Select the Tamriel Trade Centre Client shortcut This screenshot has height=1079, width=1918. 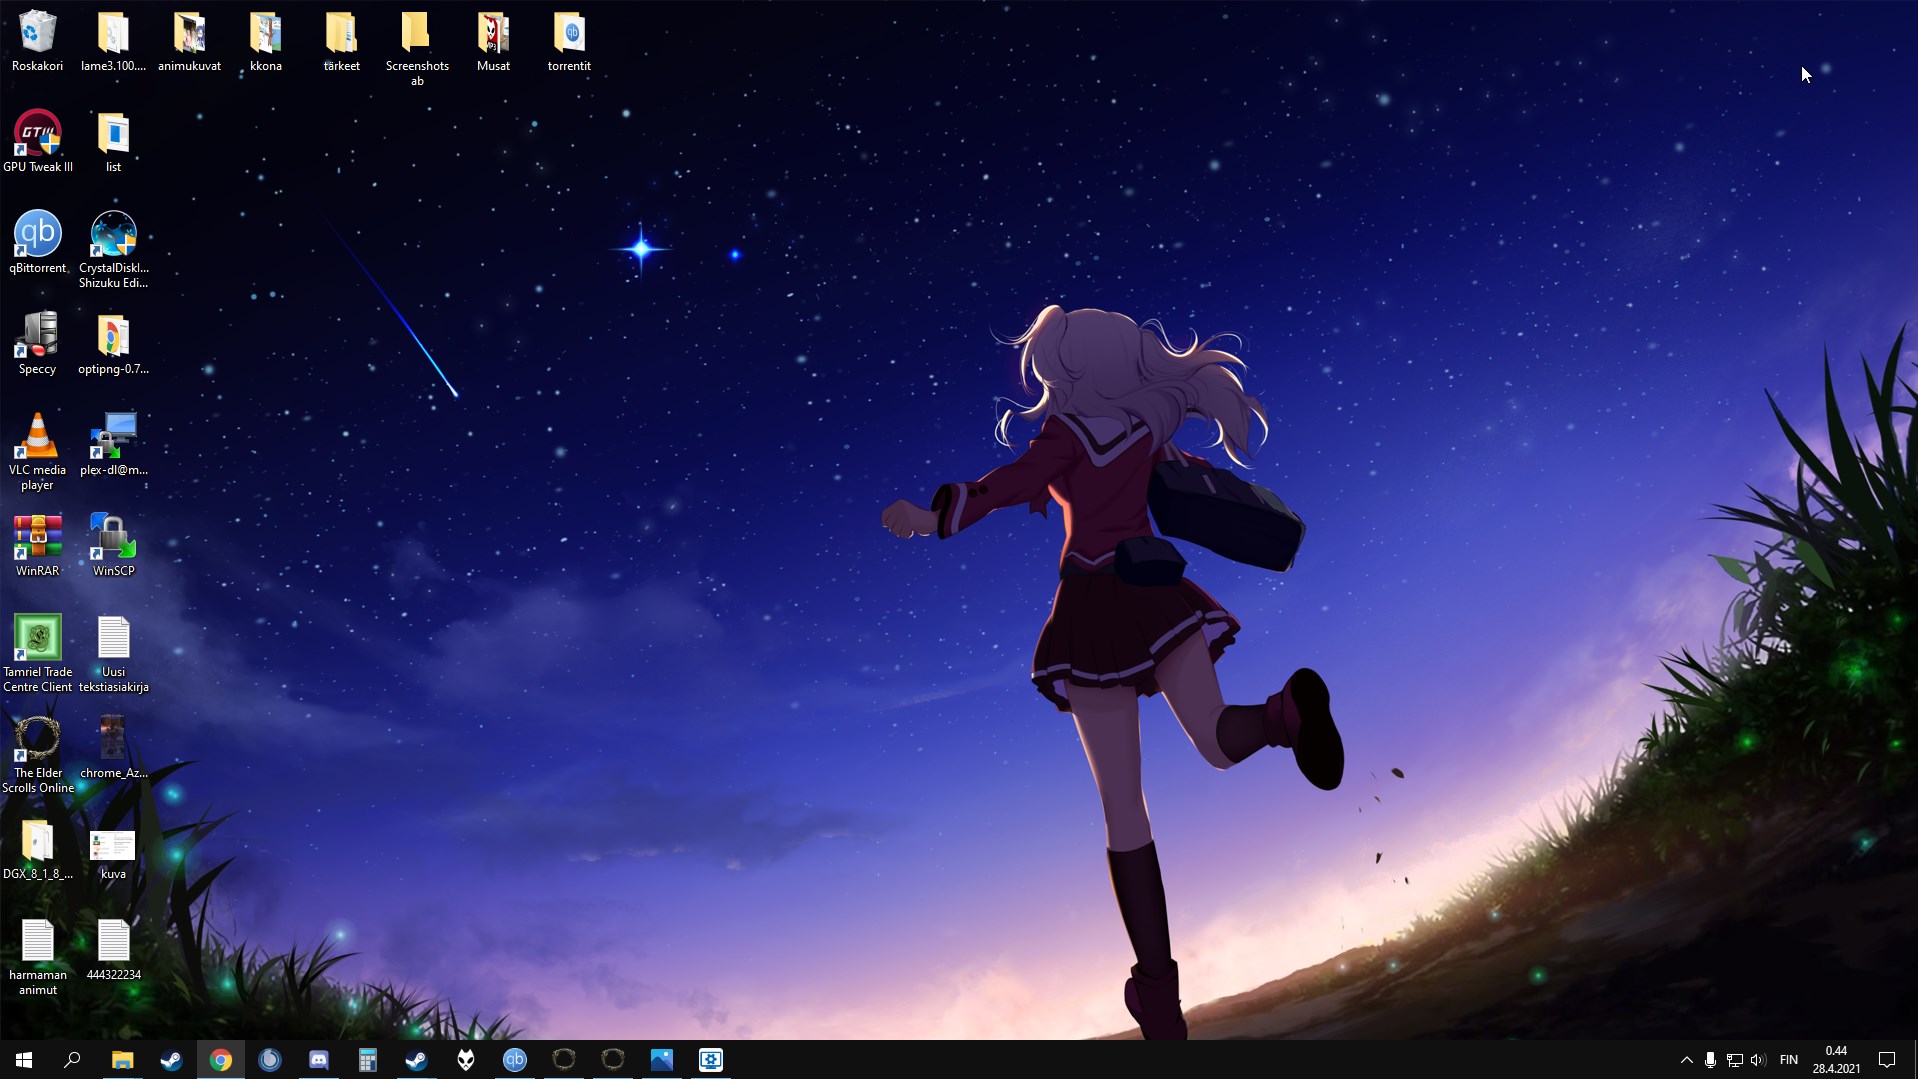pyautogui.click(x=37, y=654)
